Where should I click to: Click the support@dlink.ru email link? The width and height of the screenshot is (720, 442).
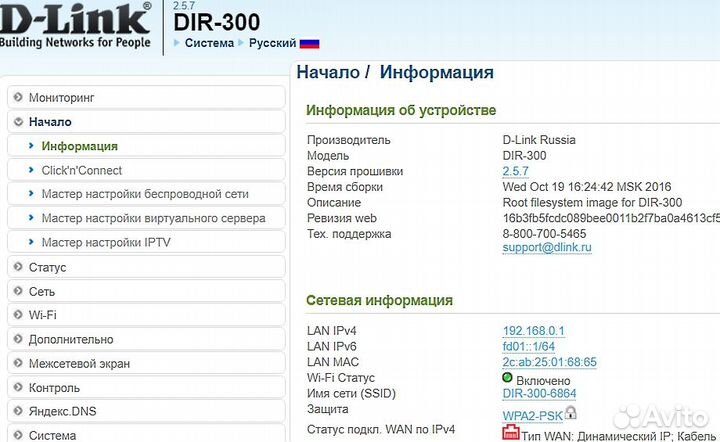pos(547,247)
